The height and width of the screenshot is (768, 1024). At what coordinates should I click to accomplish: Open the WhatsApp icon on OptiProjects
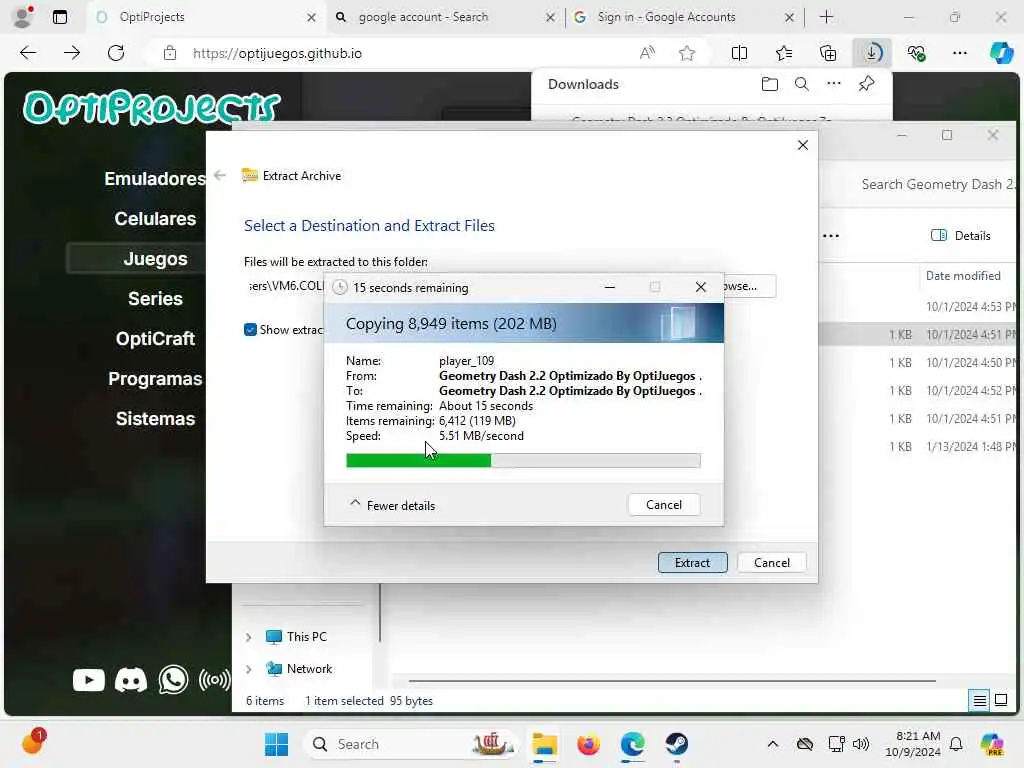(173, 680)
